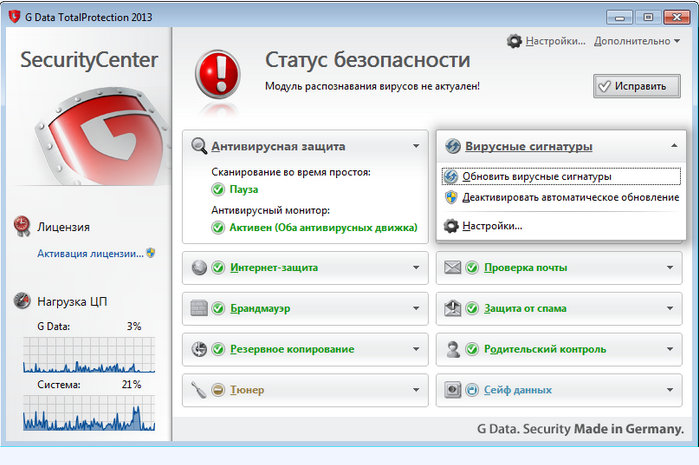Click the Исправить button
Image resolution: width=699 pixels, height=465 pixels.
tap(637, 86)
